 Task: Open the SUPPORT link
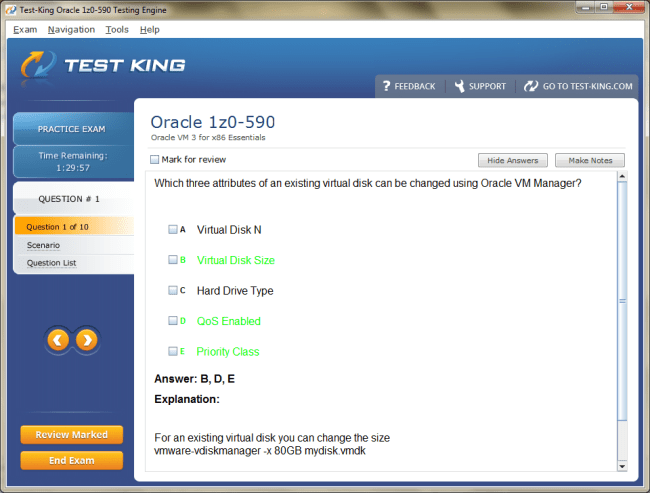[x=487, y=86]
